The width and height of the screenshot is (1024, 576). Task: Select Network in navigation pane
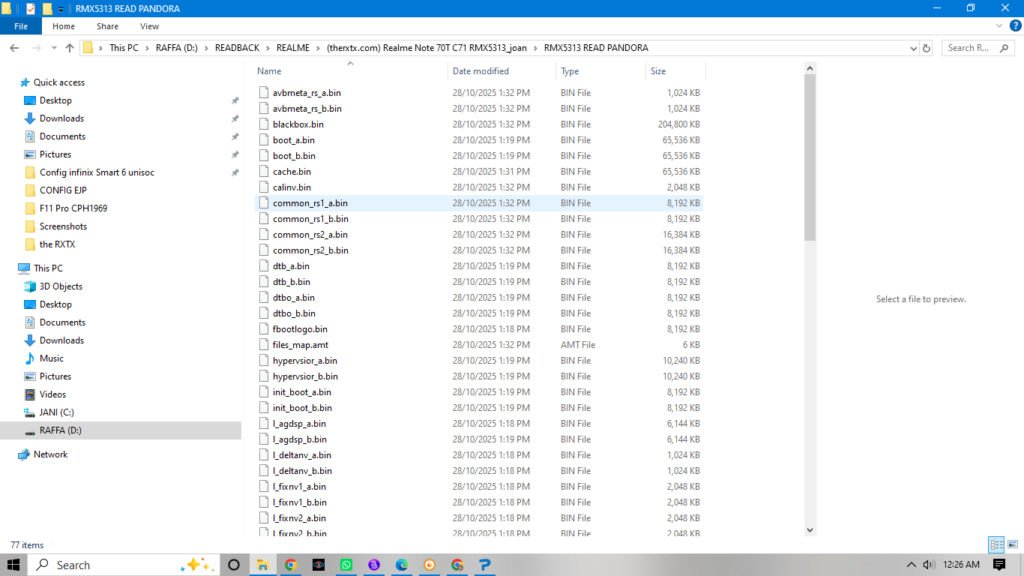point(50,455)
